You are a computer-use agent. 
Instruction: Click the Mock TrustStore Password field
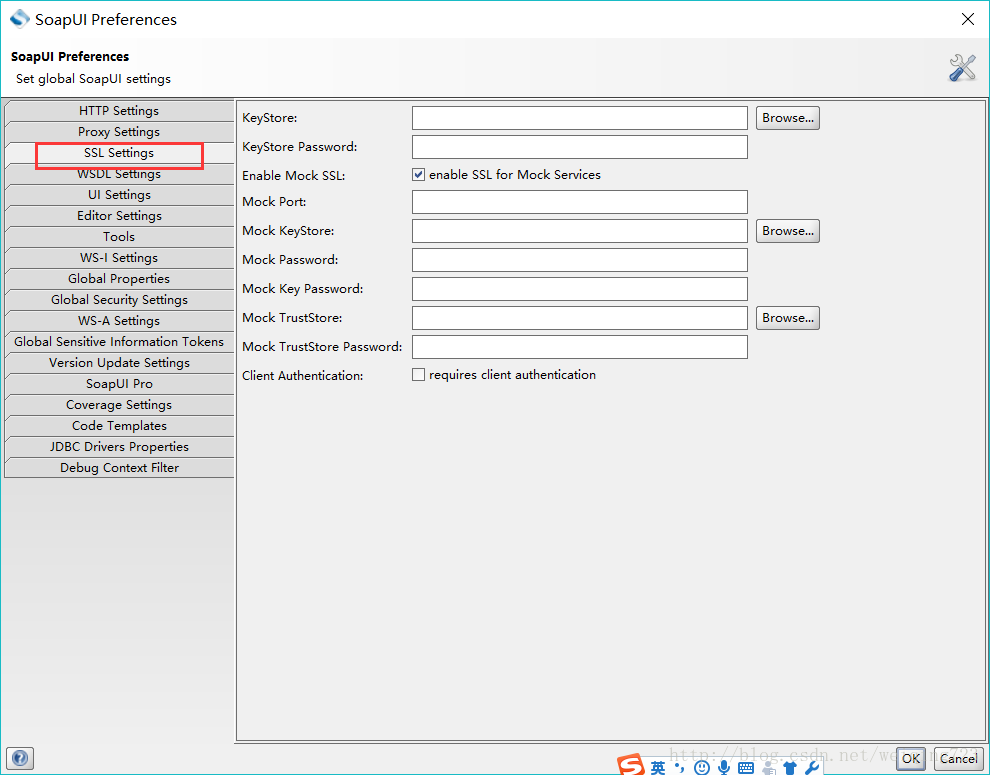pos(580,347)
